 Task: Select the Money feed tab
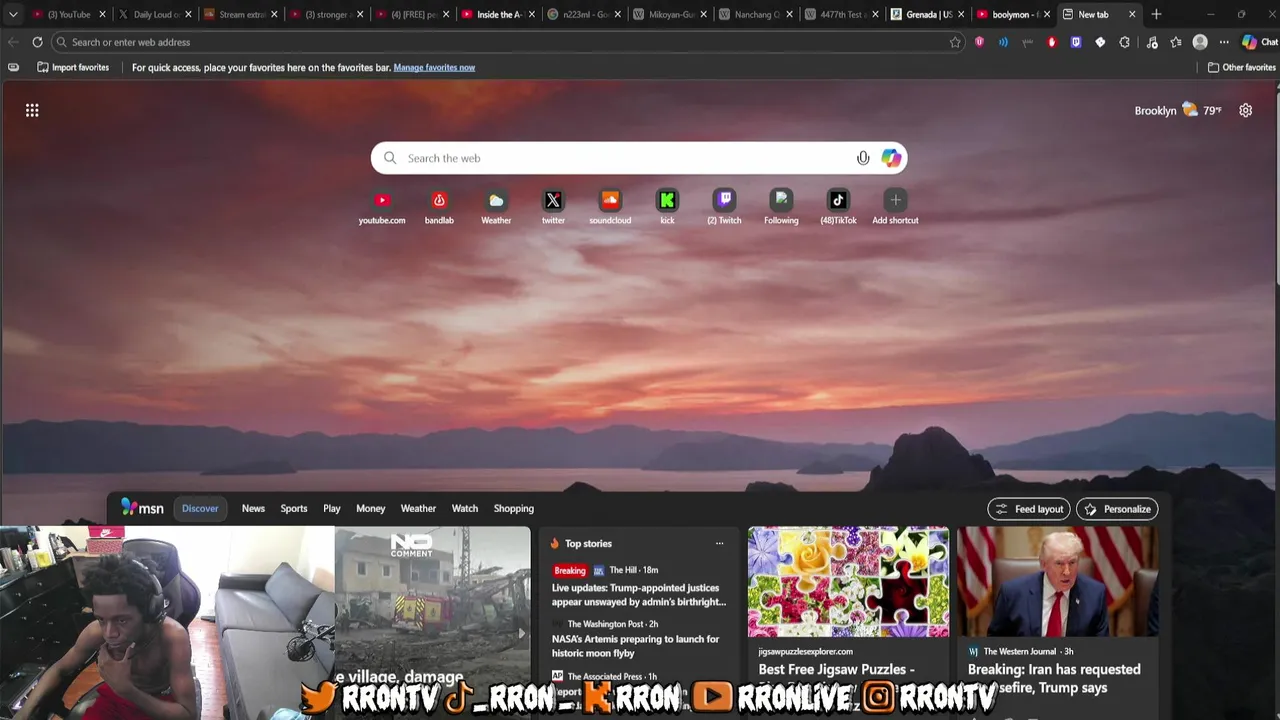[x=370, y=508]
